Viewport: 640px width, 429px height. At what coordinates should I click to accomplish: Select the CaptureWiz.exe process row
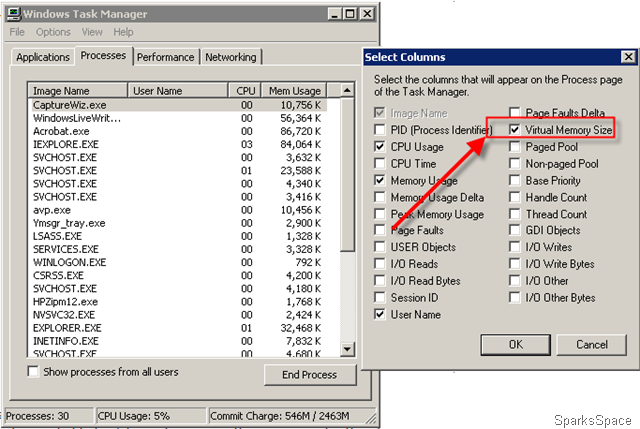tap(179, 105)
